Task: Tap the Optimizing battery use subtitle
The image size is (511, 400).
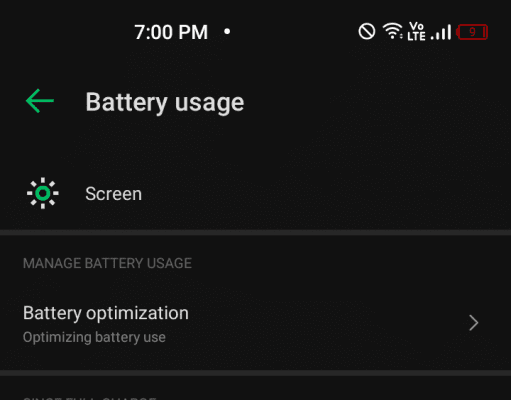Action: point(94,337)
